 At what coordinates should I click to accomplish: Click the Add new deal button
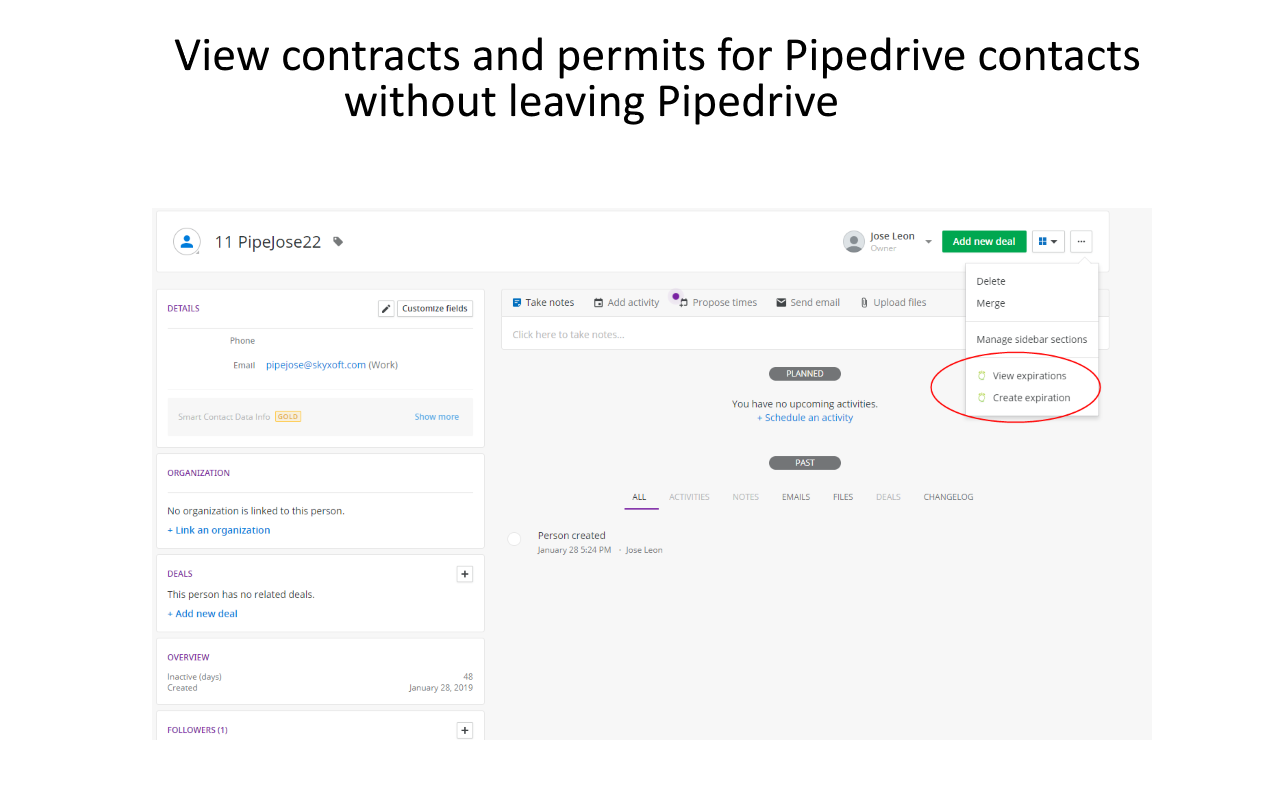click(x=984, y=241)
